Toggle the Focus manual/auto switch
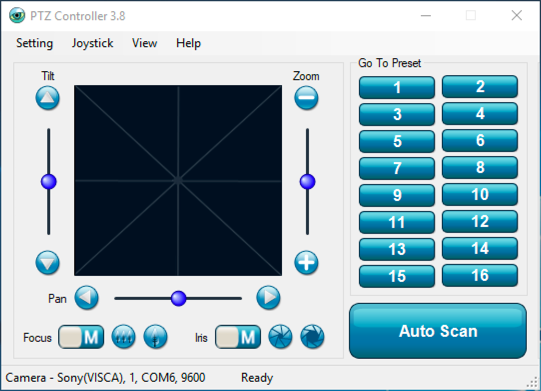The width and height of the screenshot is (541, 391). (81, 337)
